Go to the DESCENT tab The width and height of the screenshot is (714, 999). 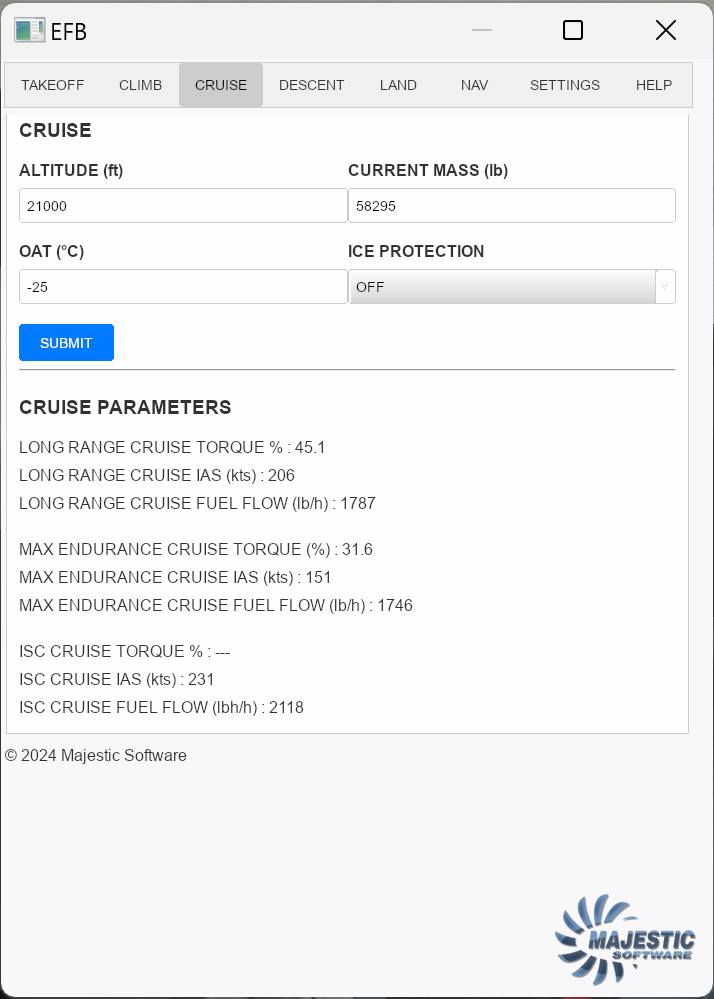tap(311, 85)
